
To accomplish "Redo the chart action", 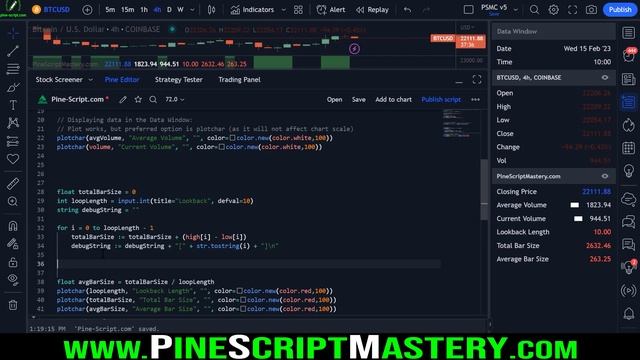I will tap(426, 10).
